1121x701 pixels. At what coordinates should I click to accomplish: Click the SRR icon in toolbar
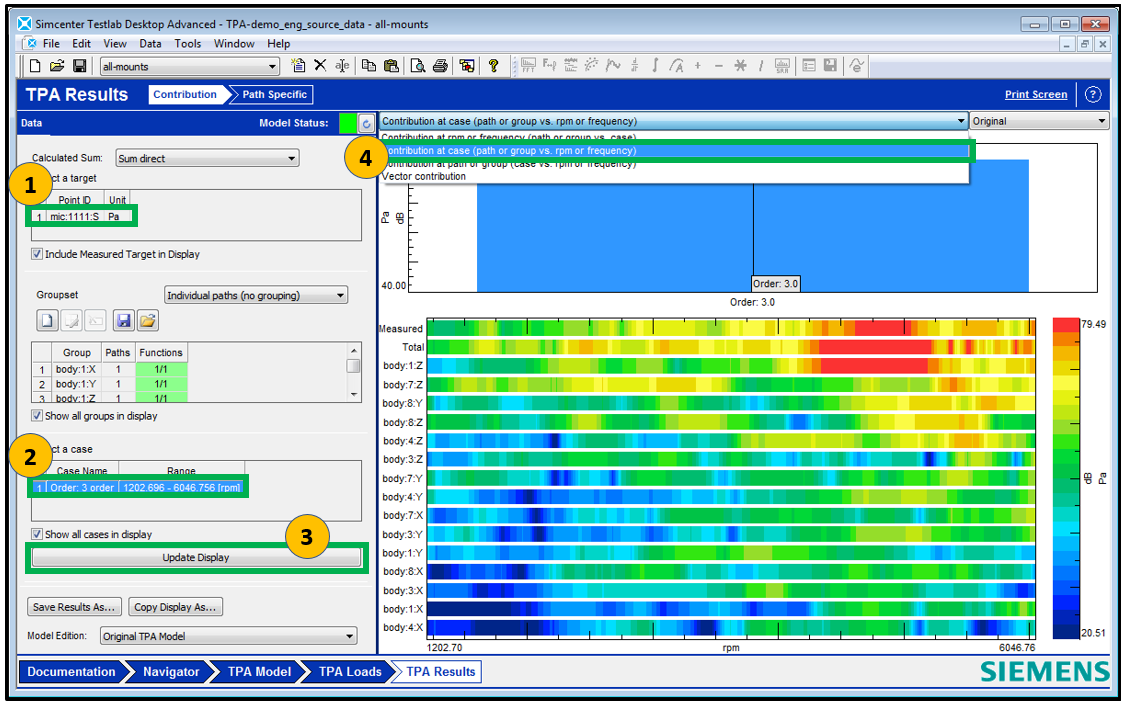point(783,66)
